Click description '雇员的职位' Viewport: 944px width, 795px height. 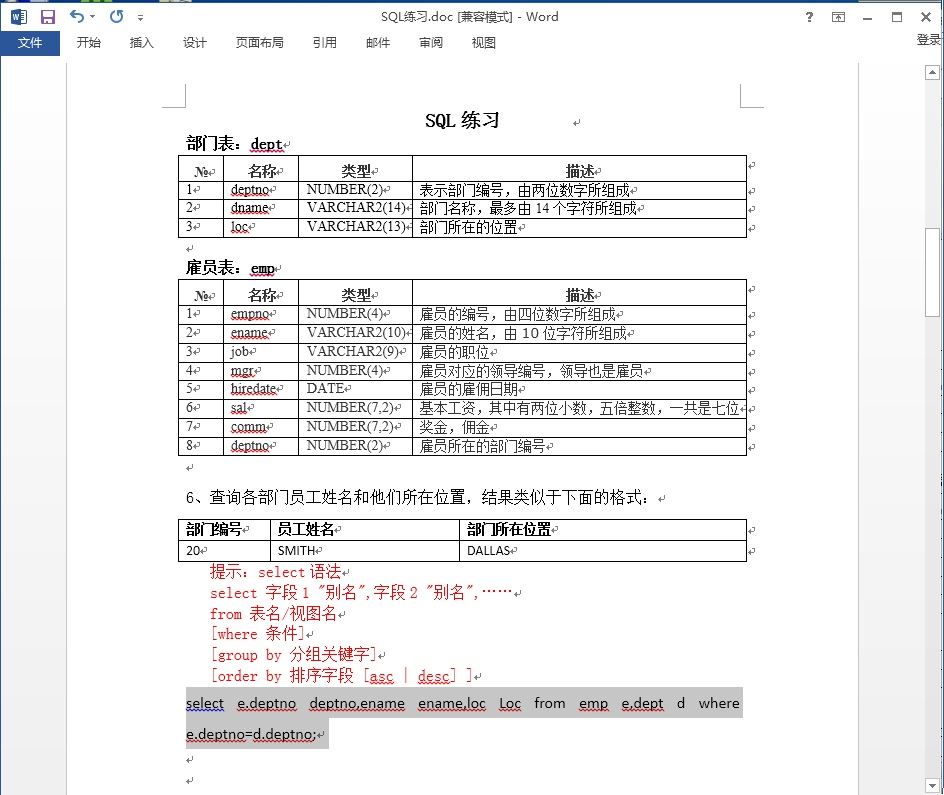[x=455, y=352]
